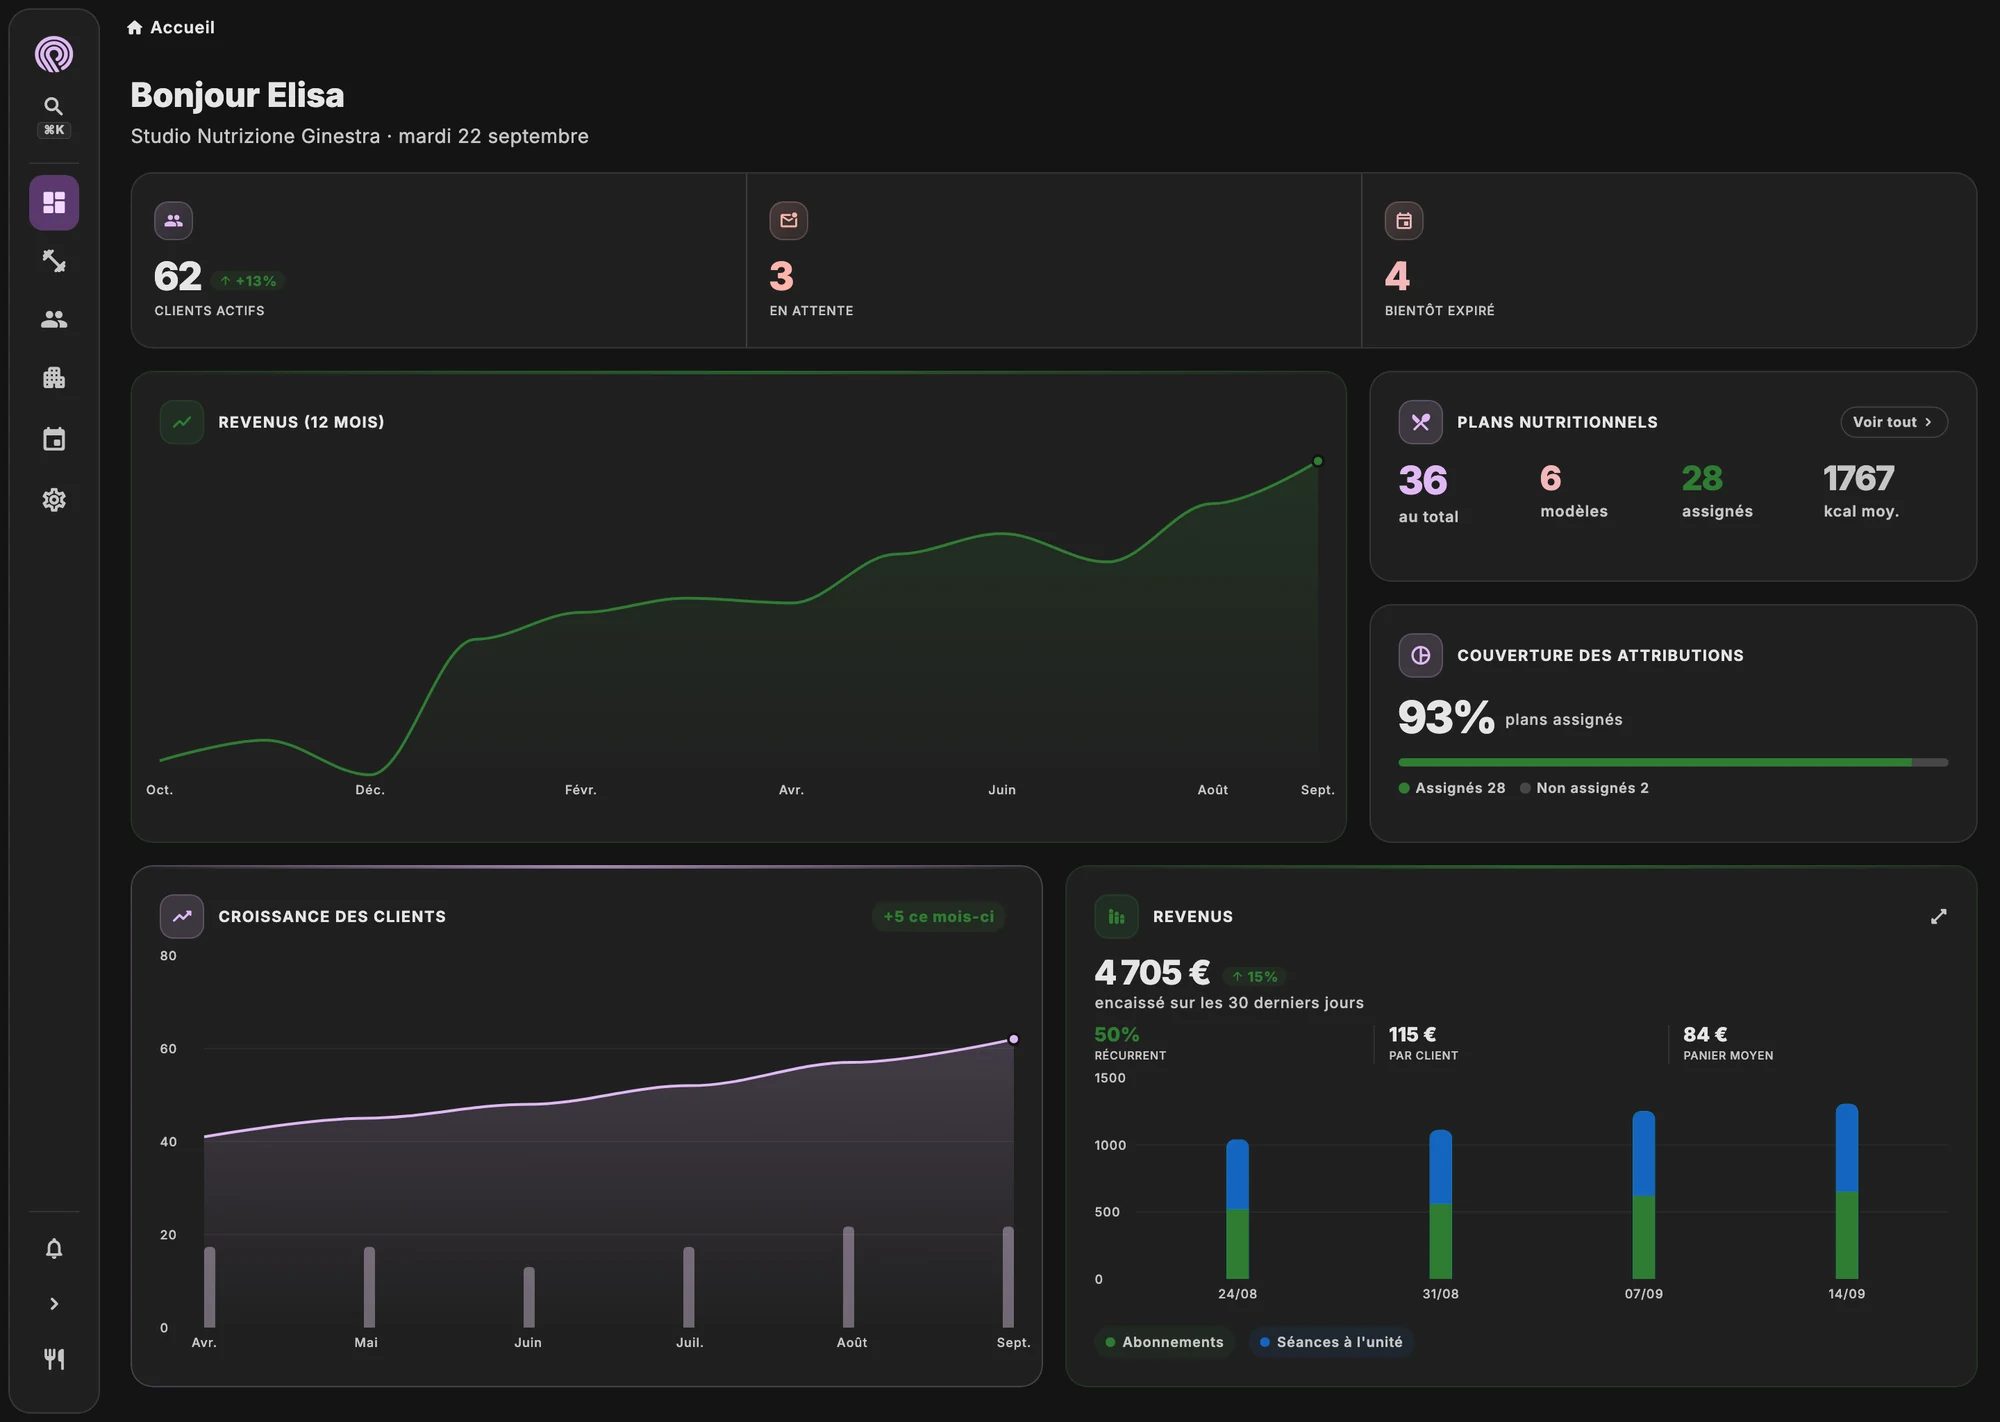The width and height of the screenshot is (2000, 1422).
Task: Toggle the Séances à l'unité legend series
Action: coord(1331,1342)
